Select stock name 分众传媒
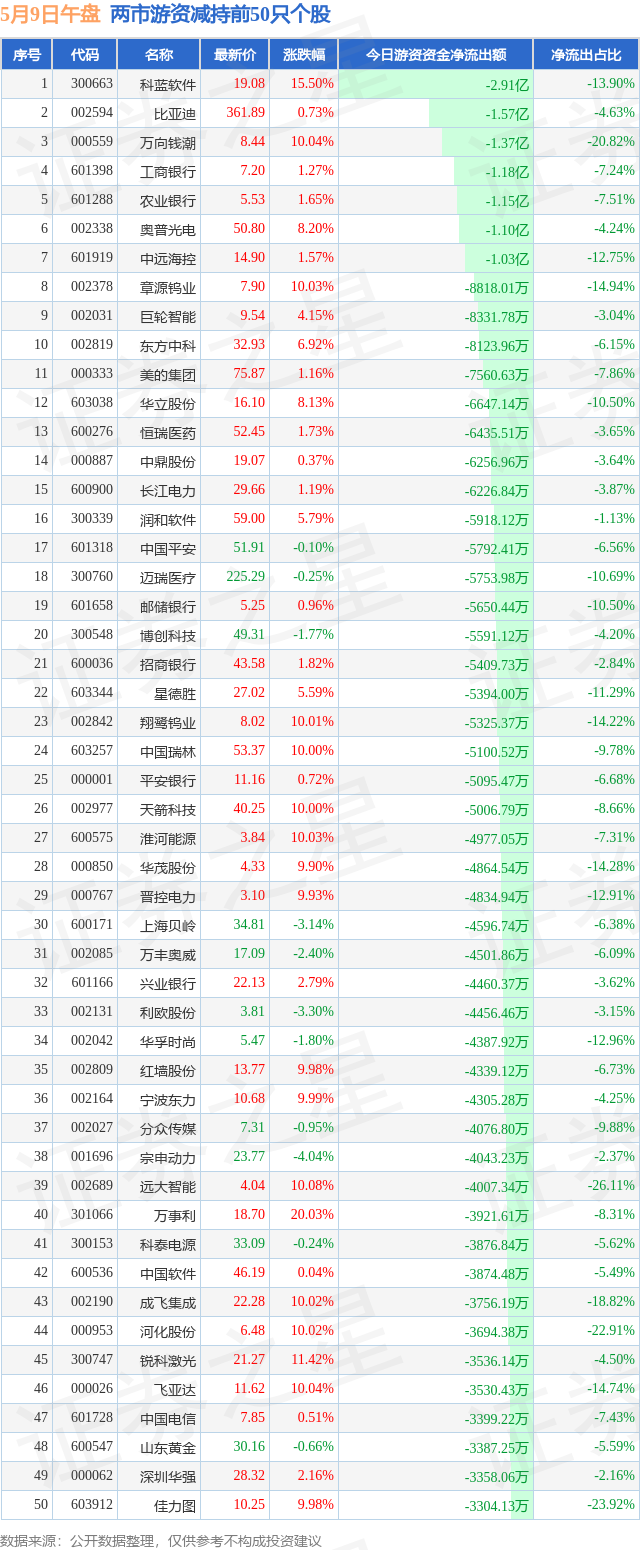Viewport: 640px width, 1550px height. [x=168, y=1128]
